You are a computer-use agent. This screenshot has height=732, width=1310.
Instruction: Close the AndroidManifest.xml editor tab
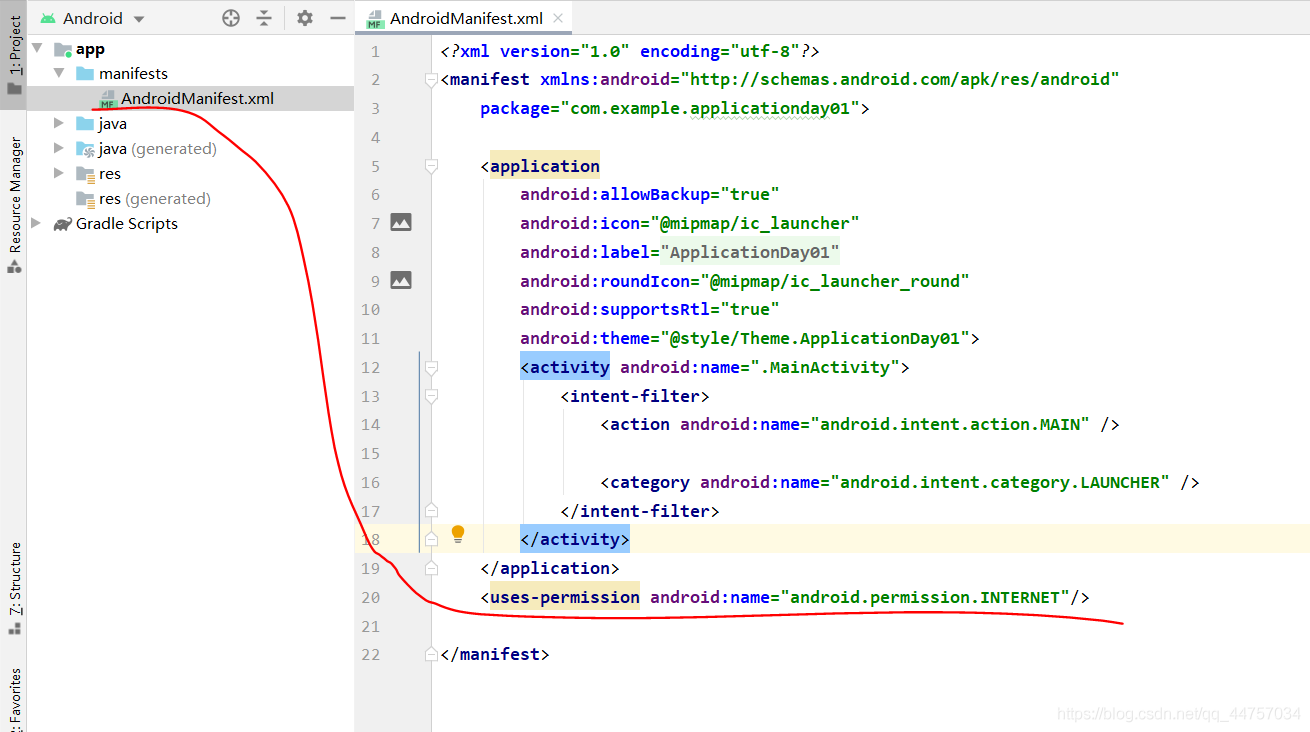click(557, 17)
